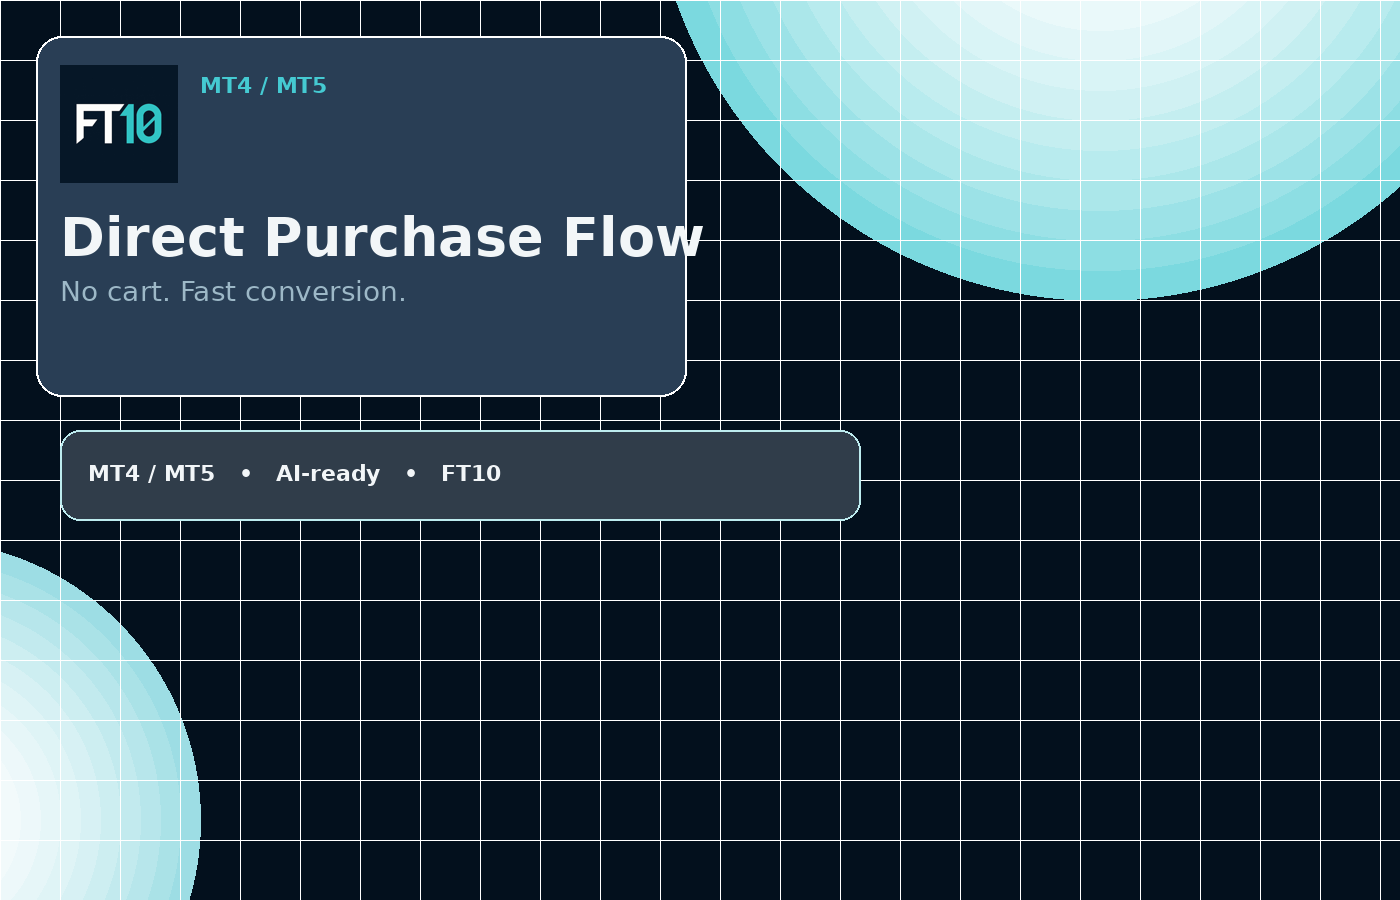
Task: Click the Direct Purchase Flow heading
Action: click(x=382, y=238)
